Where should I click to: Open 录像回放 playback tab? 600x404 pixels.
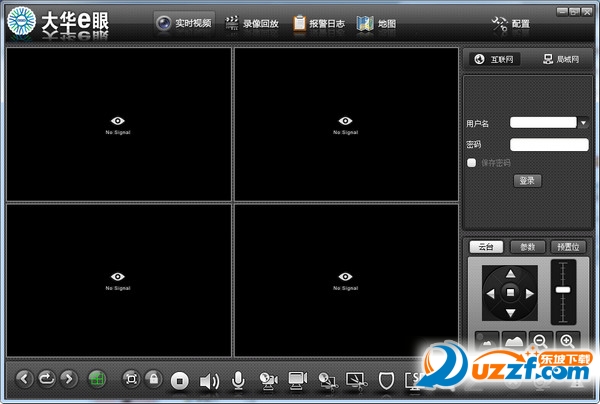click(x=252, y=24)
